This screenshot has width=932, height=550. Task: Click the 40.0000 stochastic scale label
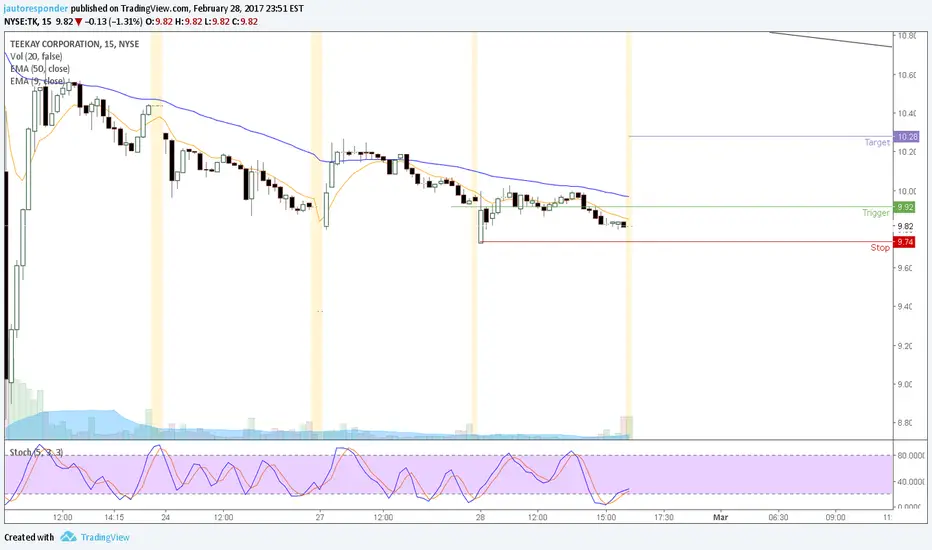tap(911, 482)
